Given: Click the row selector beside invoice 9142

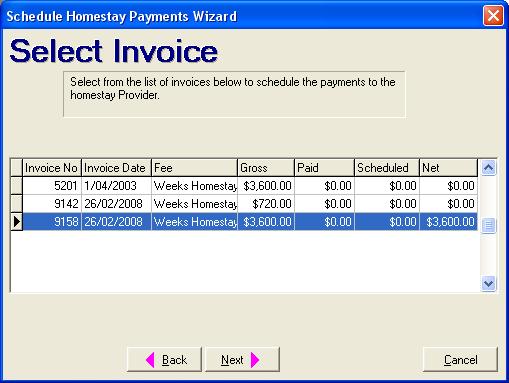Looking at the screenshot, I should [16, 204].
